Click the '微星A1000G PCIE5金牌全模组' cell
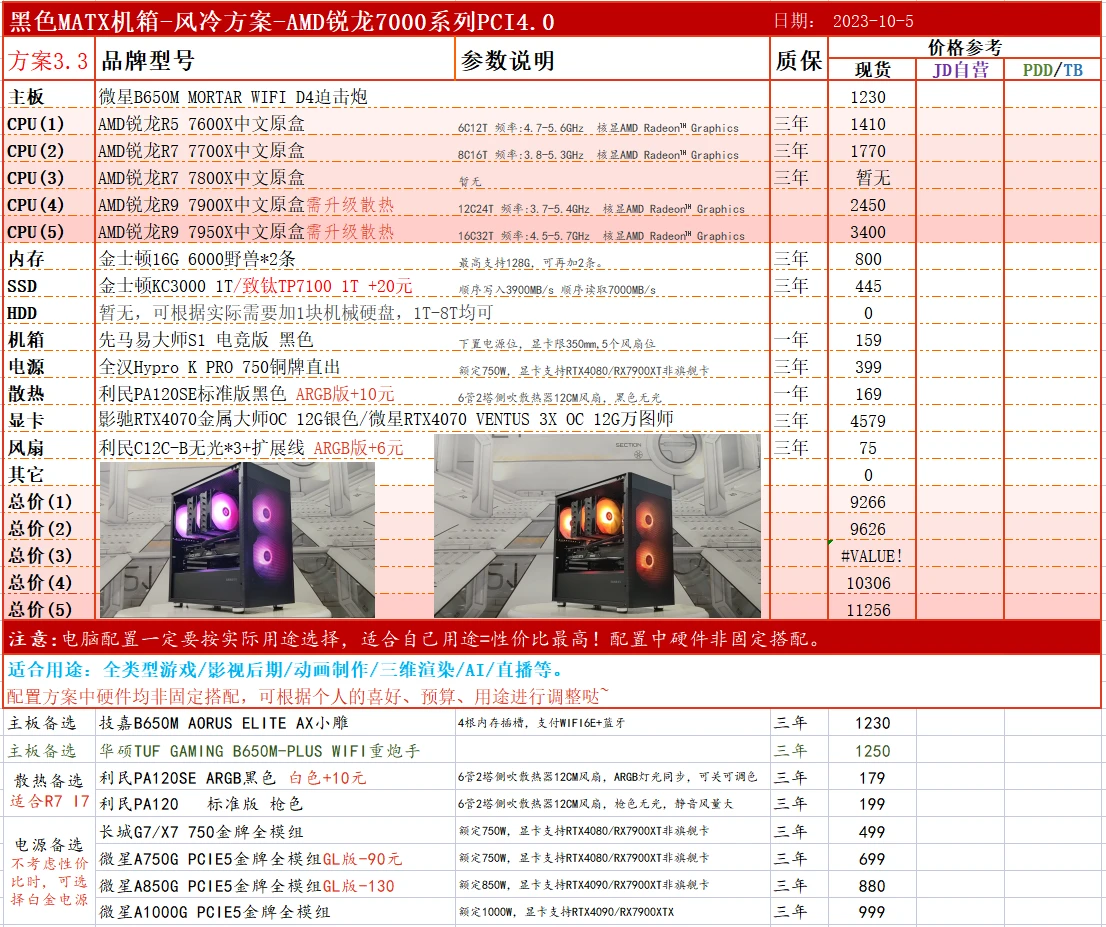Viewport: 1106px width, 927px height. coord(214,911)
